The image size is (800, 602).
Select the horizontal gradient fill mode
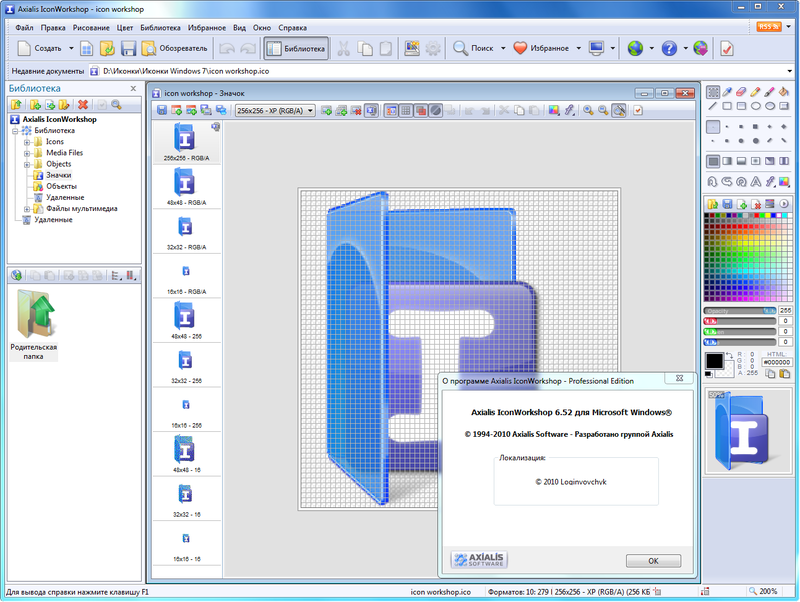click(x=727, y=161)
